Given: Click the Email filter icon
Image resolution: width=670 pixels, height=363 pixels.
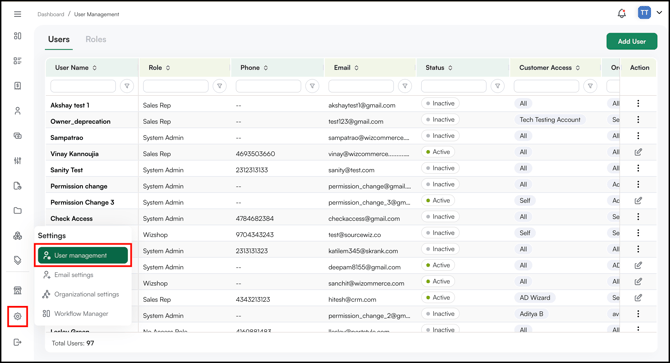Looking at the screenshot, I should (405, 86).
